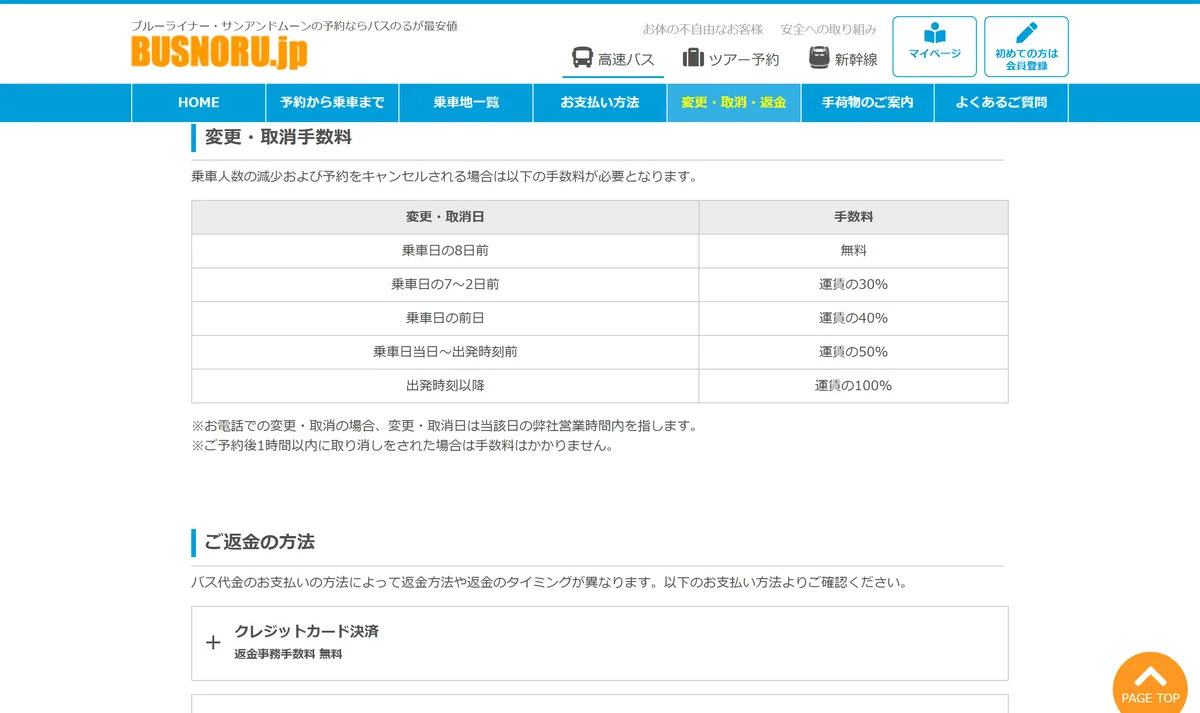Click the 乗車日の7〜2日前 table cell

pos(445,285)
